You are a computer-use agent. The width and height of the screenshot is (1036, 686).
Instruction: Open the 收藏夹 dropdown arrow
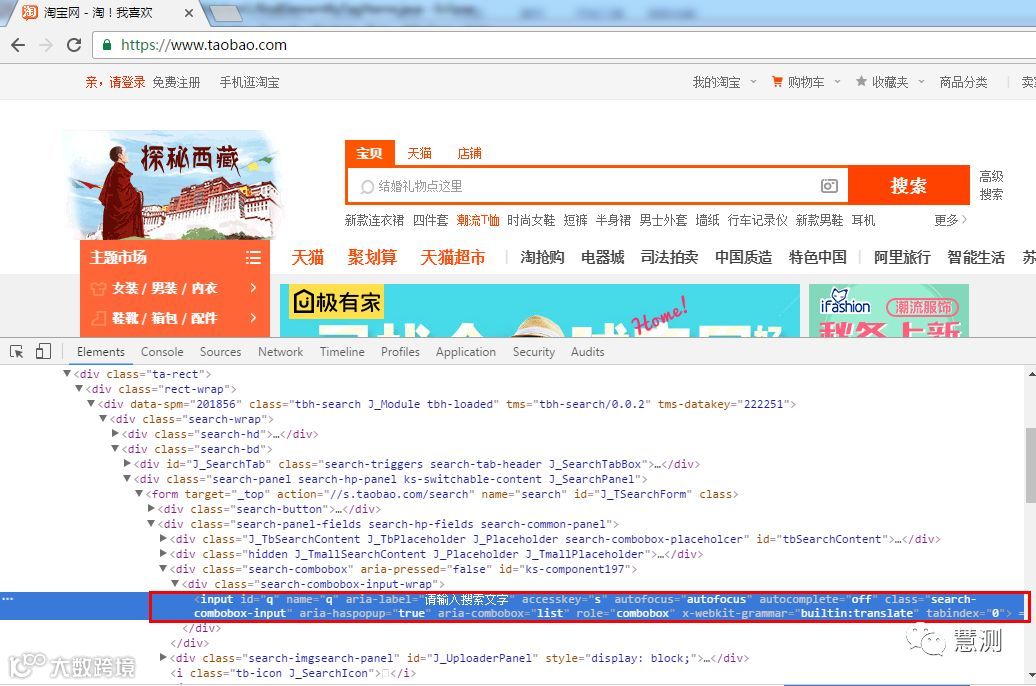click(921, 82)
